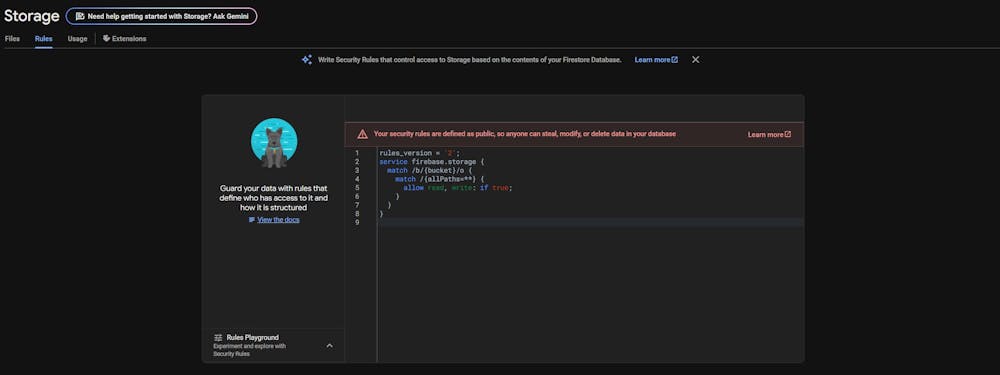Viewport: 1000px width, 375px height.
Task: Click the Storage page heading
Action: click(x=31, y=16)
